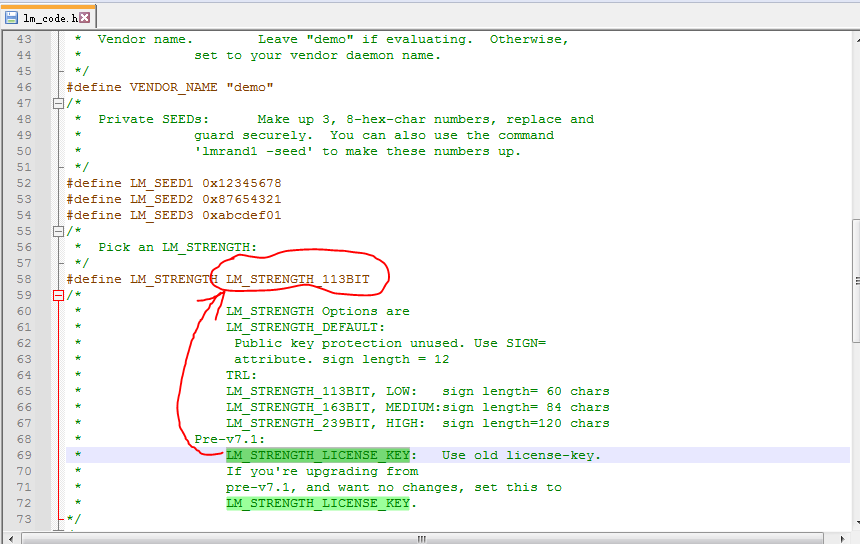The image size is (860, 544).
Task: Click the value 0xabcdef01 for LM_SEED3
Action: click(x=242, y=215)
